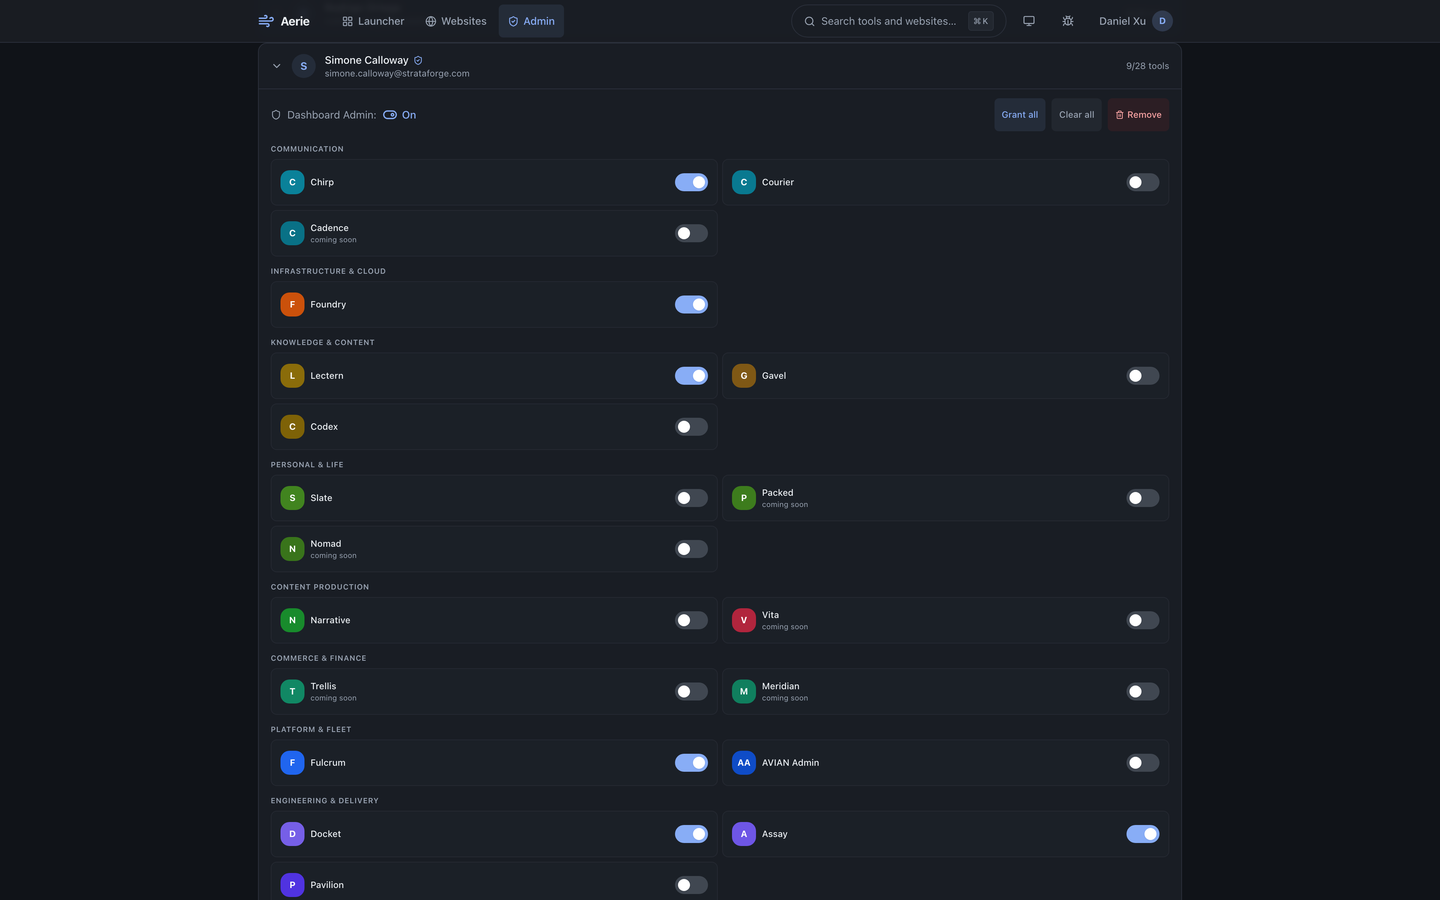Disable Chirp access toggle
Viewport: 1440px width, 900px height.
pyautogui.click(x=691, y=182)
